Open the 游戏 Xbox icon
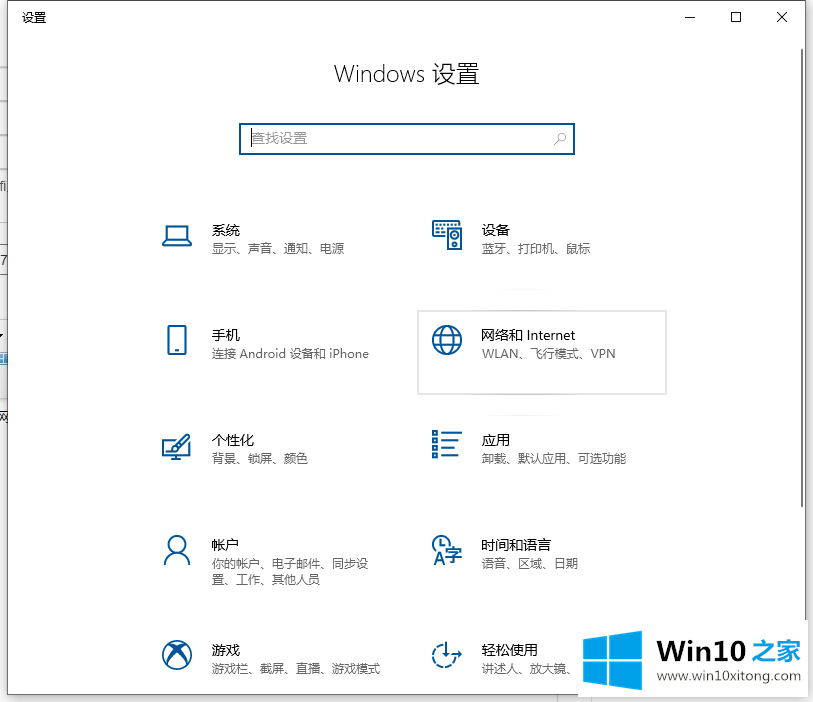Viewport: 813px width, 702px height. [177, 655]
